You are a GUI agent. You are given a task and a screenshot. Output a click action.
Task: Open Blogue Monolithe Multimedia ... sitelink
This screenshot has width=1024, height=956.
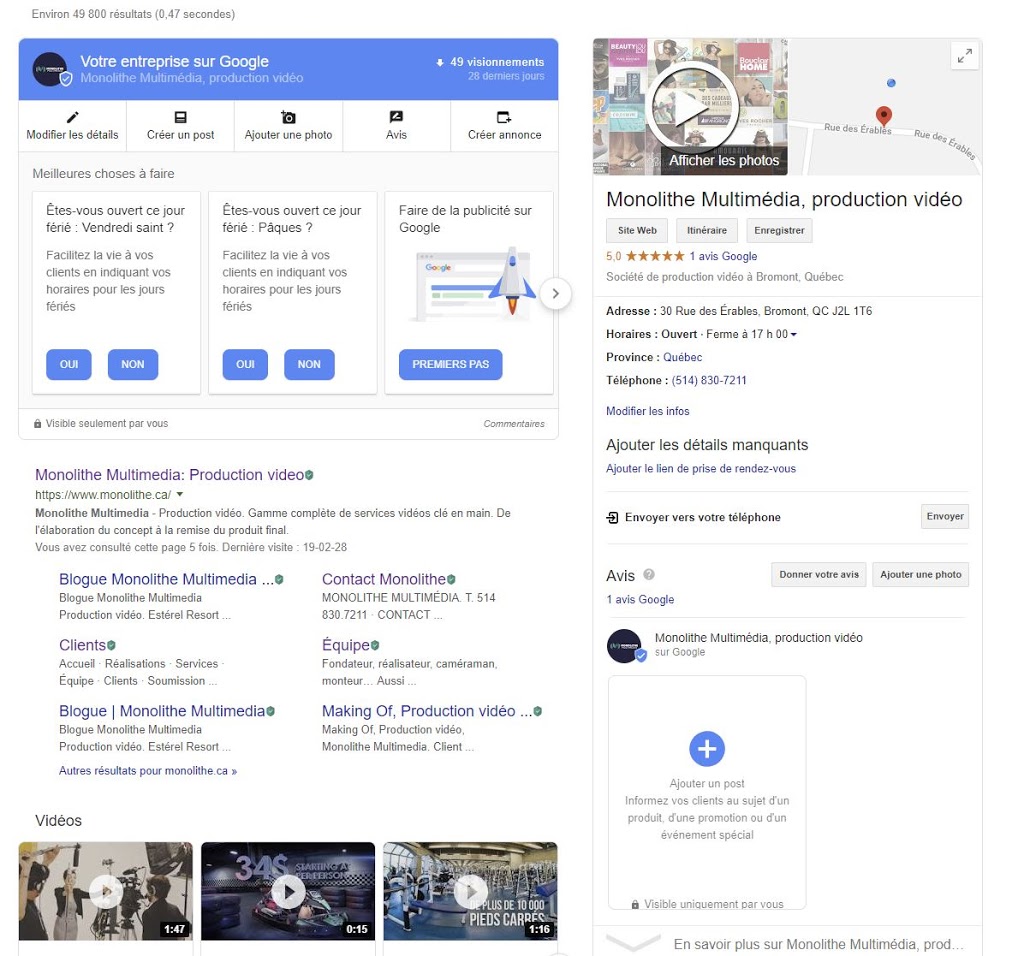click(x=167, y=579)
